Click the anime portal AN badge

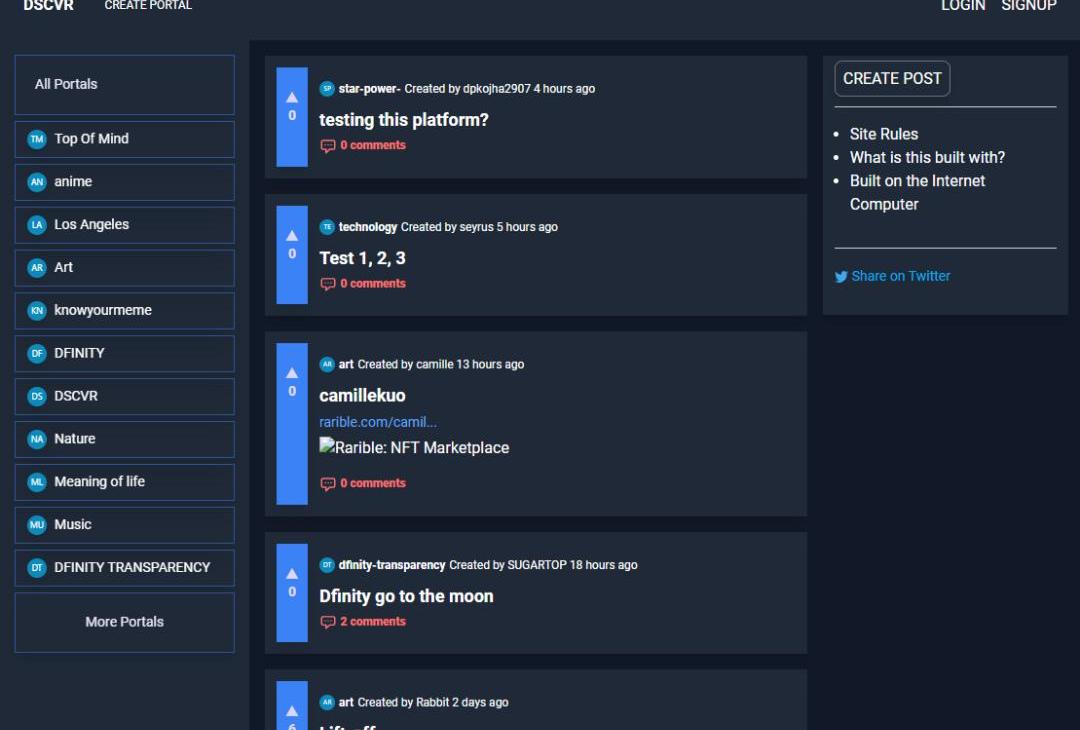tap(37, 182)
